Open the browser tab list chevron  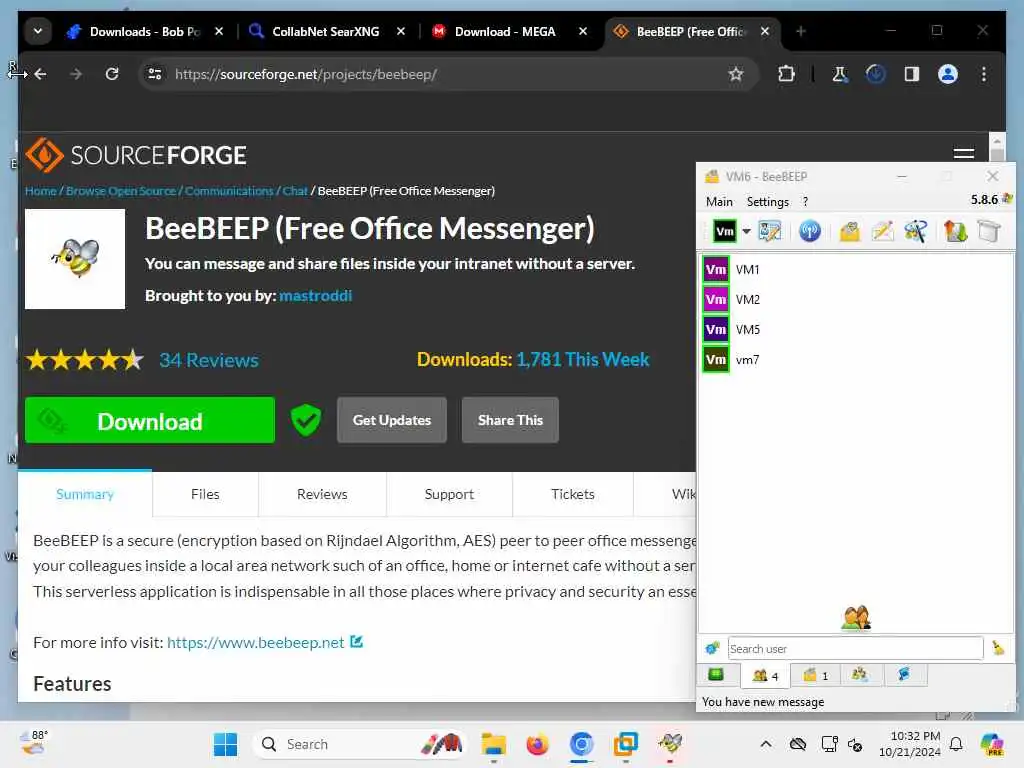coord(38,31)
